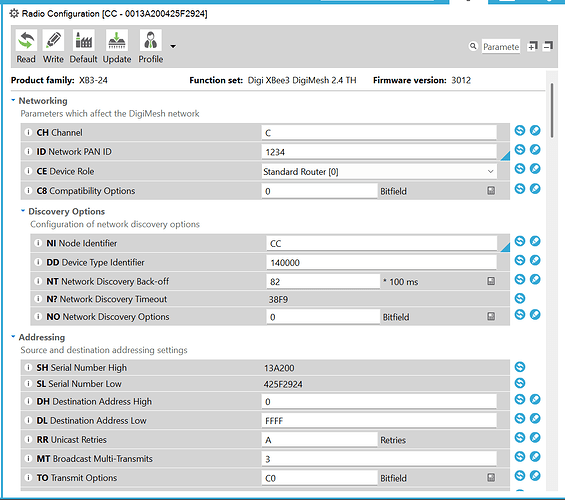Click the vertical scrollbar thumb
The width and height of the screenshot is (565, 500).
(552, 110)
